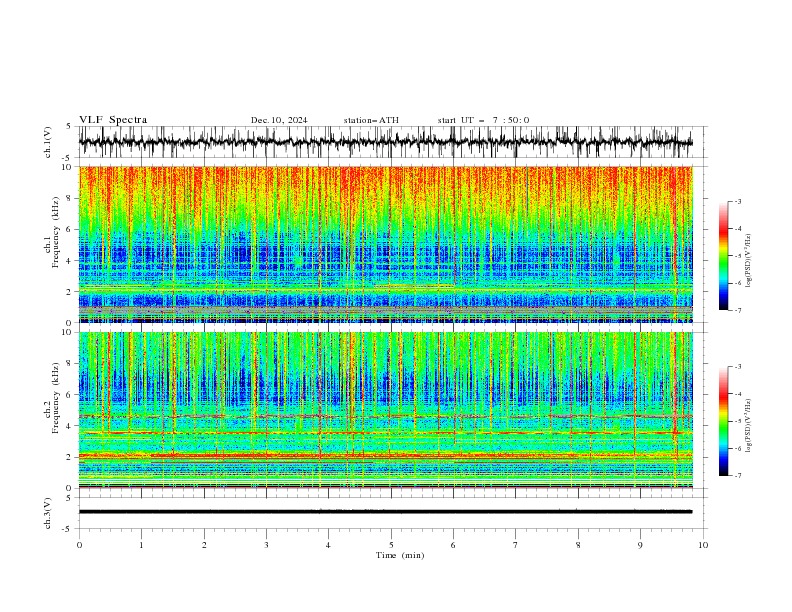Viewport: 792px width, 612px height.
Task: Click the 'VLF Spectra' title text
Action: tap(113, 120)
